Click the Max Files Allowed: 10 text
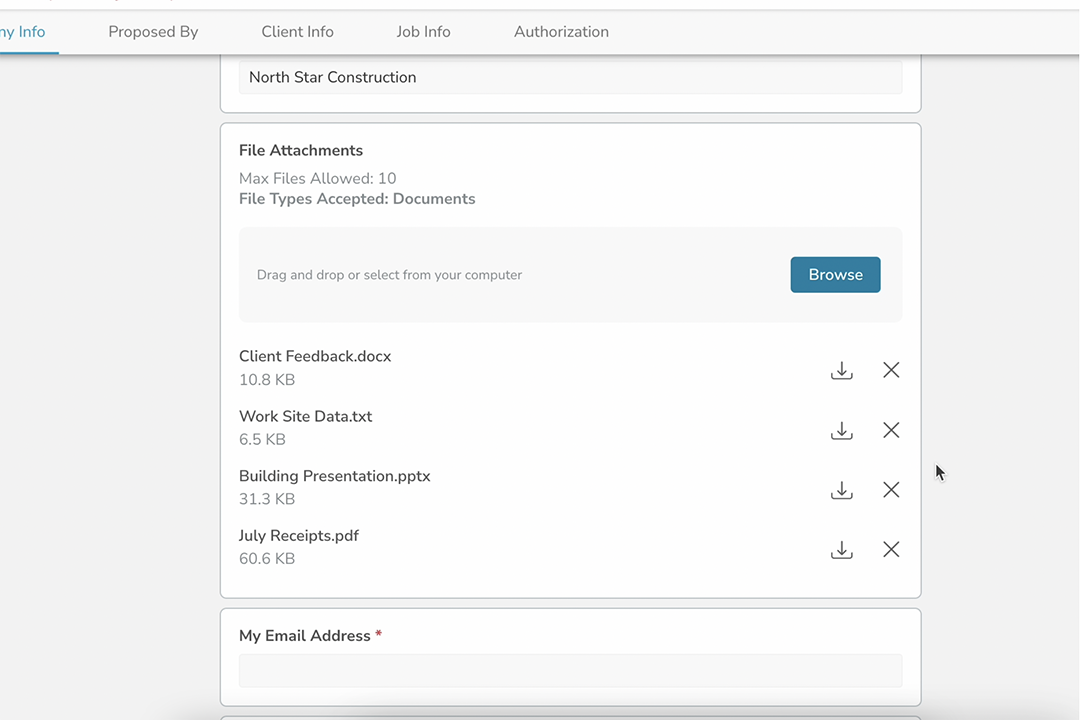This screenshot has width=1080, height=720. (x=318, y=178)
